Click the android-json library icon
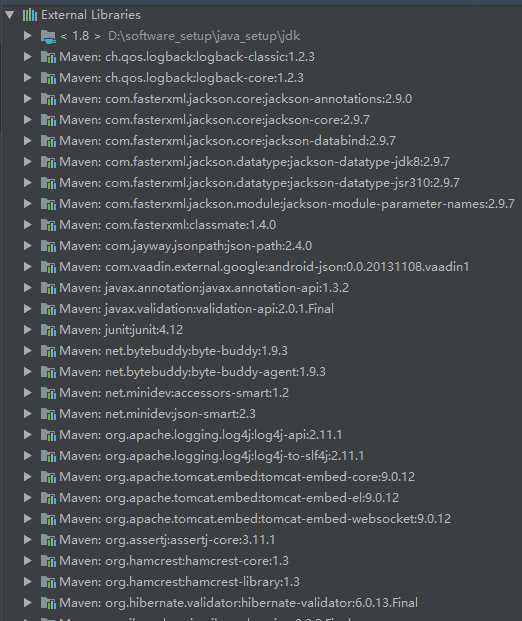 pos(48,267)
